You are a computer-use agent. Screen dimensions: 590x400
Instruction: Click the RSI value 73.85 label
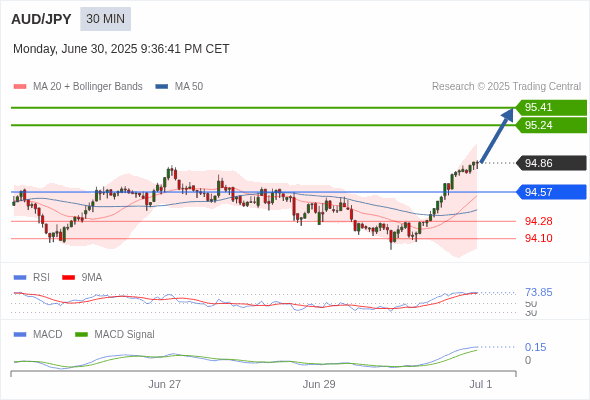click(x=538, y=292)
